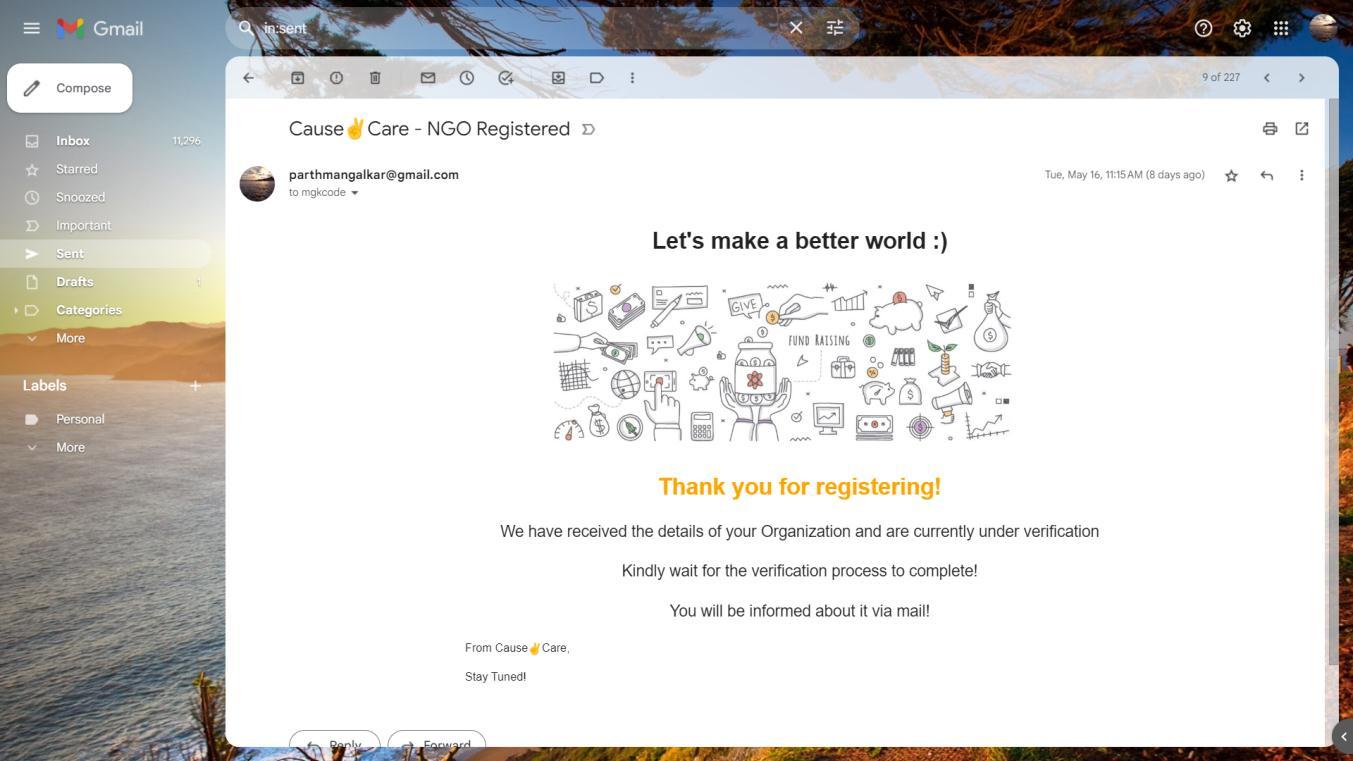1353x761 pixels.
Task: Open the Settings gear
Action: point(1242,28)
